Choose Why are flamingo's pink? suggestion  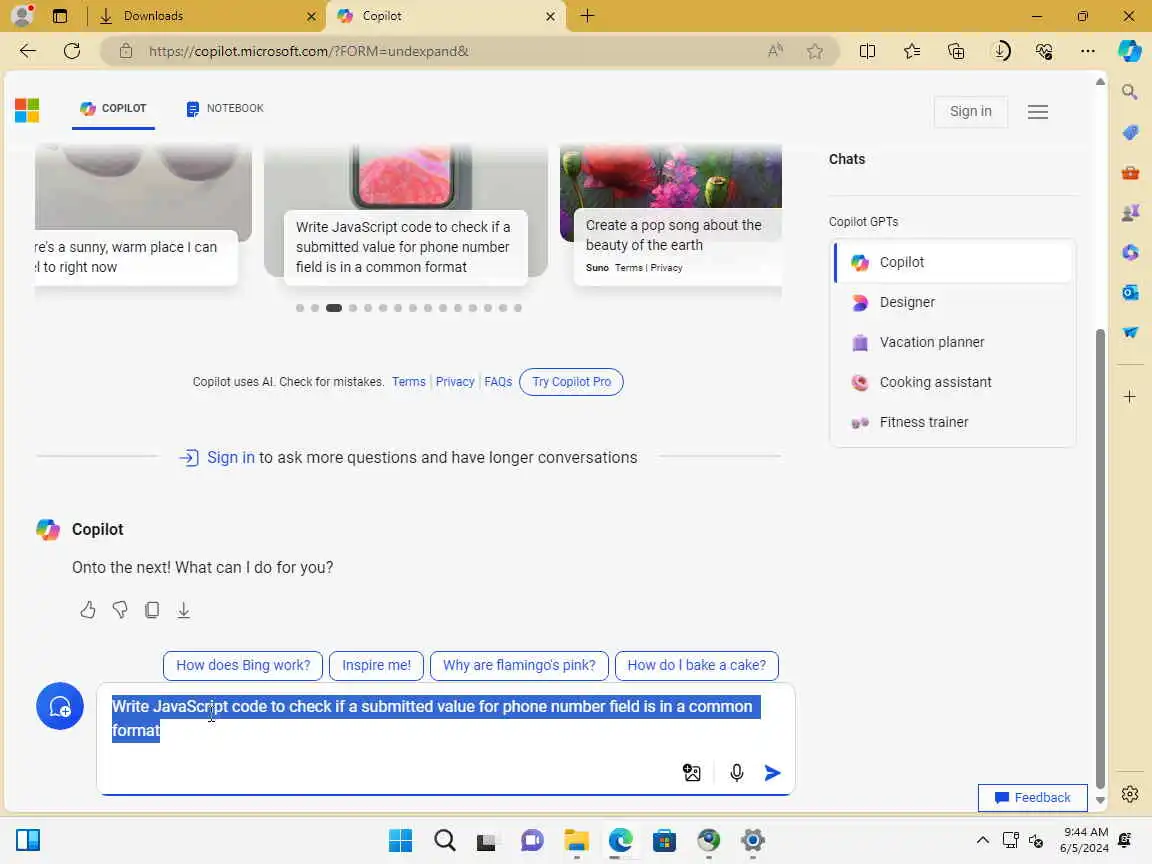(x=519, y=665)
